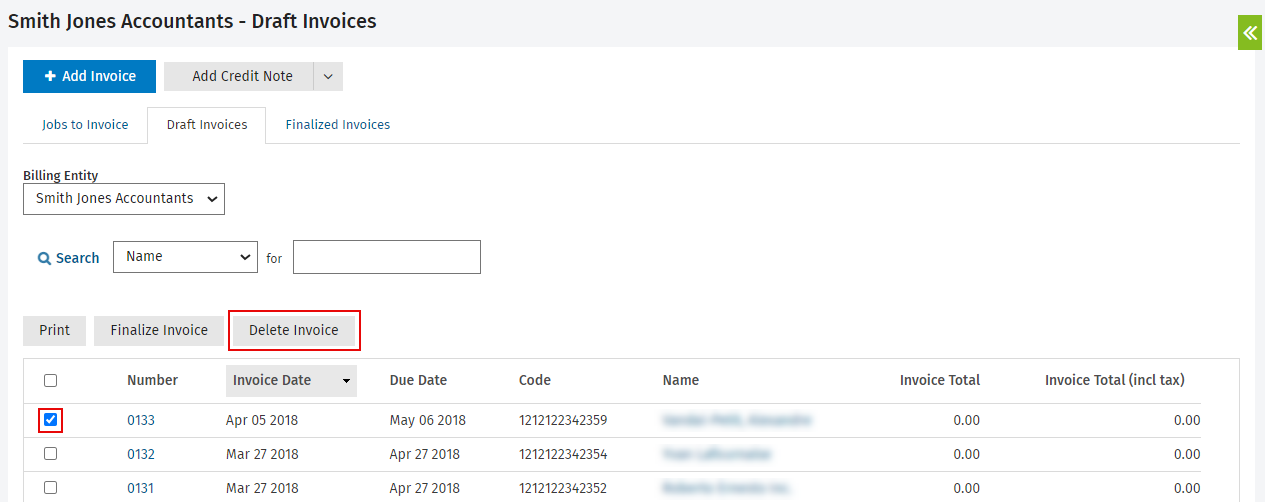
Task: Click the Due Date column header
Action: tap(418, 380)
